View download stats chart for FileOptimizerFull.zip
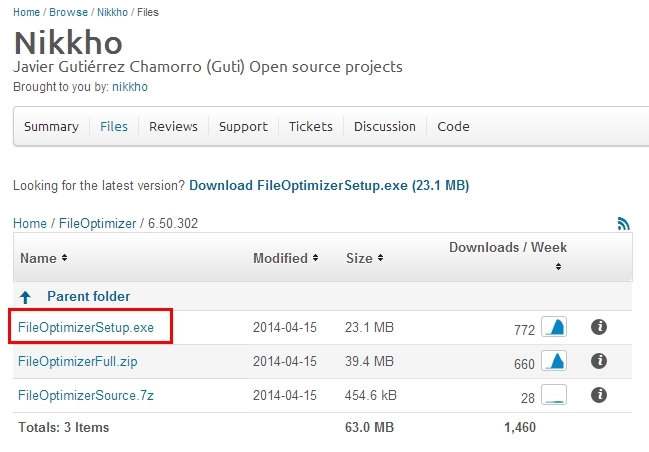This screenshot has width=649, height=452. coord(554,361)
